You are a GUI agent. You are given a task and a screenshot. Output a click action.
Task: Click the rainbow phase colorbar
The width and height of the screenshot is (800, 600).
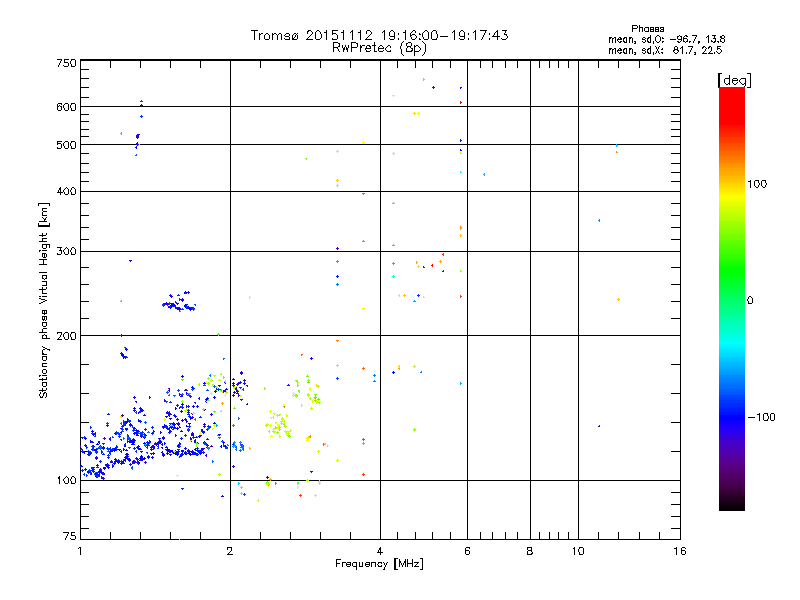click(732, 298)
